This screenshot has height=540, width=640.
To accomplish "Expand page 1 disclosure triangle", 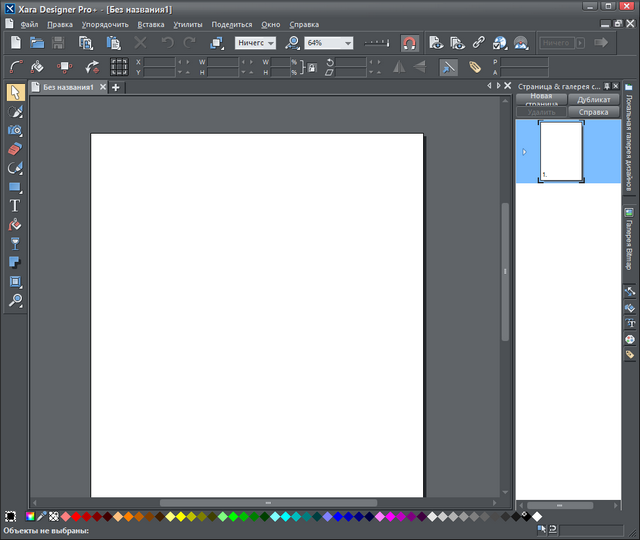I will [524, 152].
